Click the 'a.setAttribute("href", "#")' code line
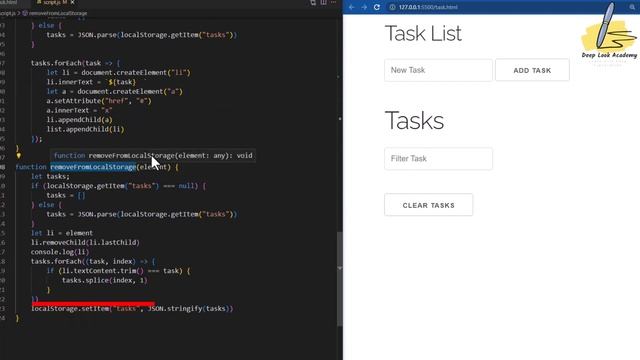The height and width of the screenshot is (360, 640). click(x=99, y=101)
